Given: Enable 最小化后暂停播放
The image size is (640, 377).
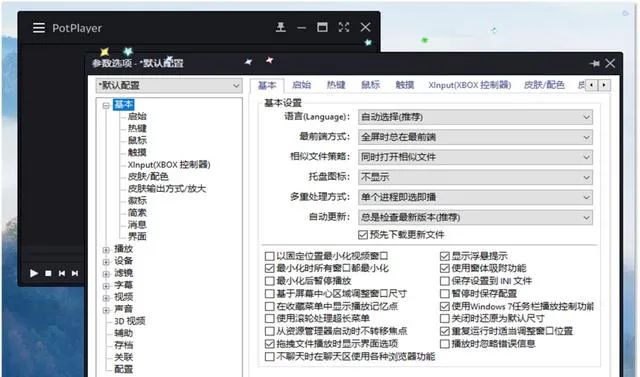Looking at the screenshot, I should tap(269, 281).
